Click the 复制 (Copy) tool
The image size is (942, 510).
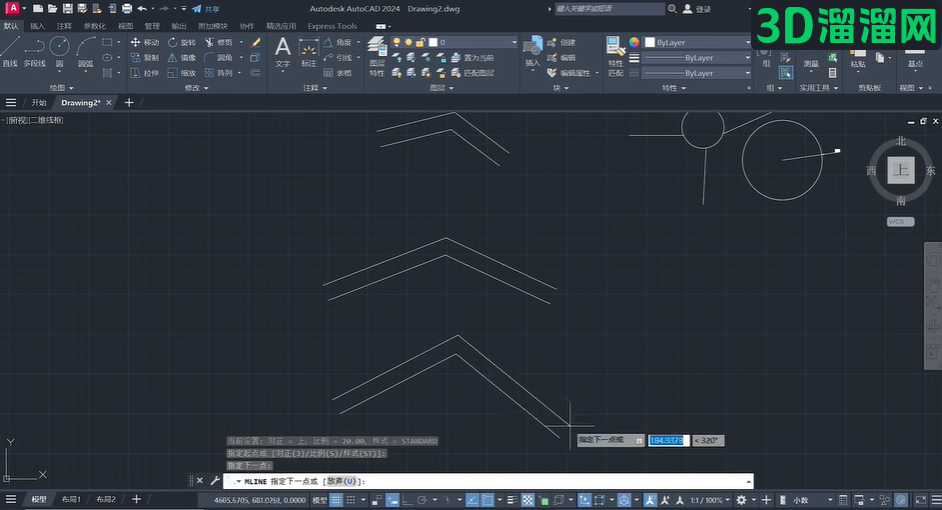[x=145, y=58]
